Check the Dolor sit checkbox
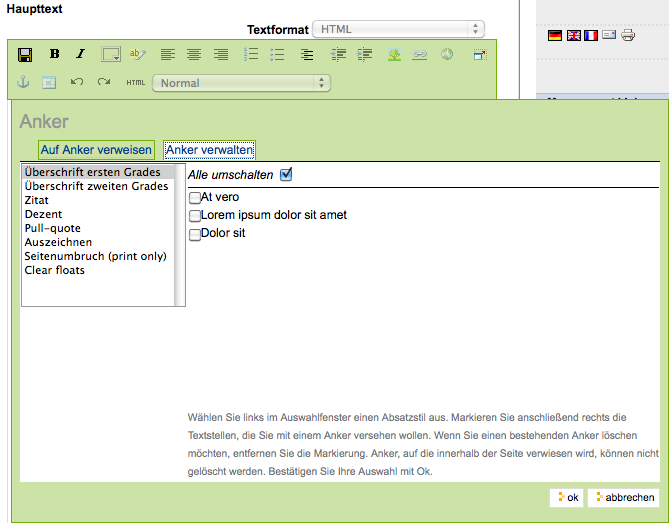Viewport: 669px width, 523px height. coord(195,234)
